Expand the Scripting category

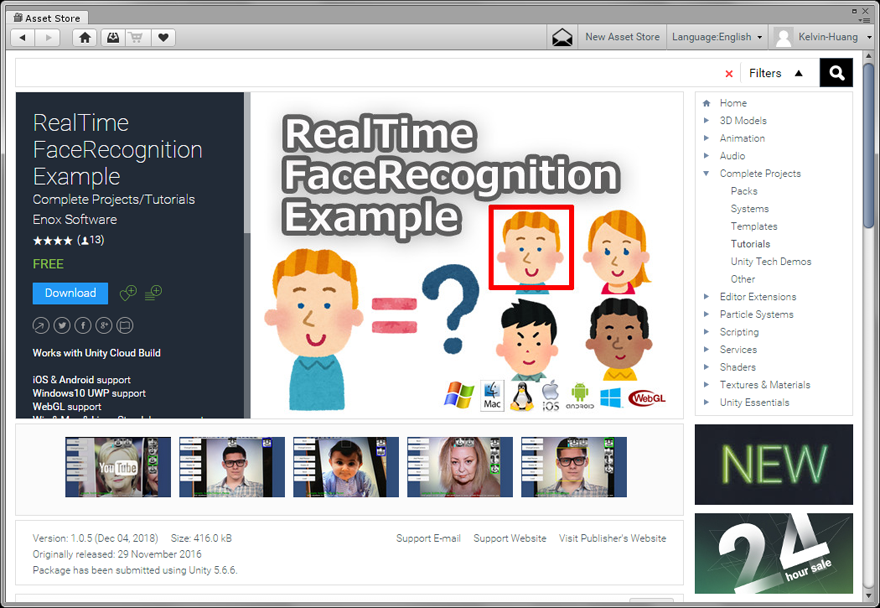pos(707,332)
